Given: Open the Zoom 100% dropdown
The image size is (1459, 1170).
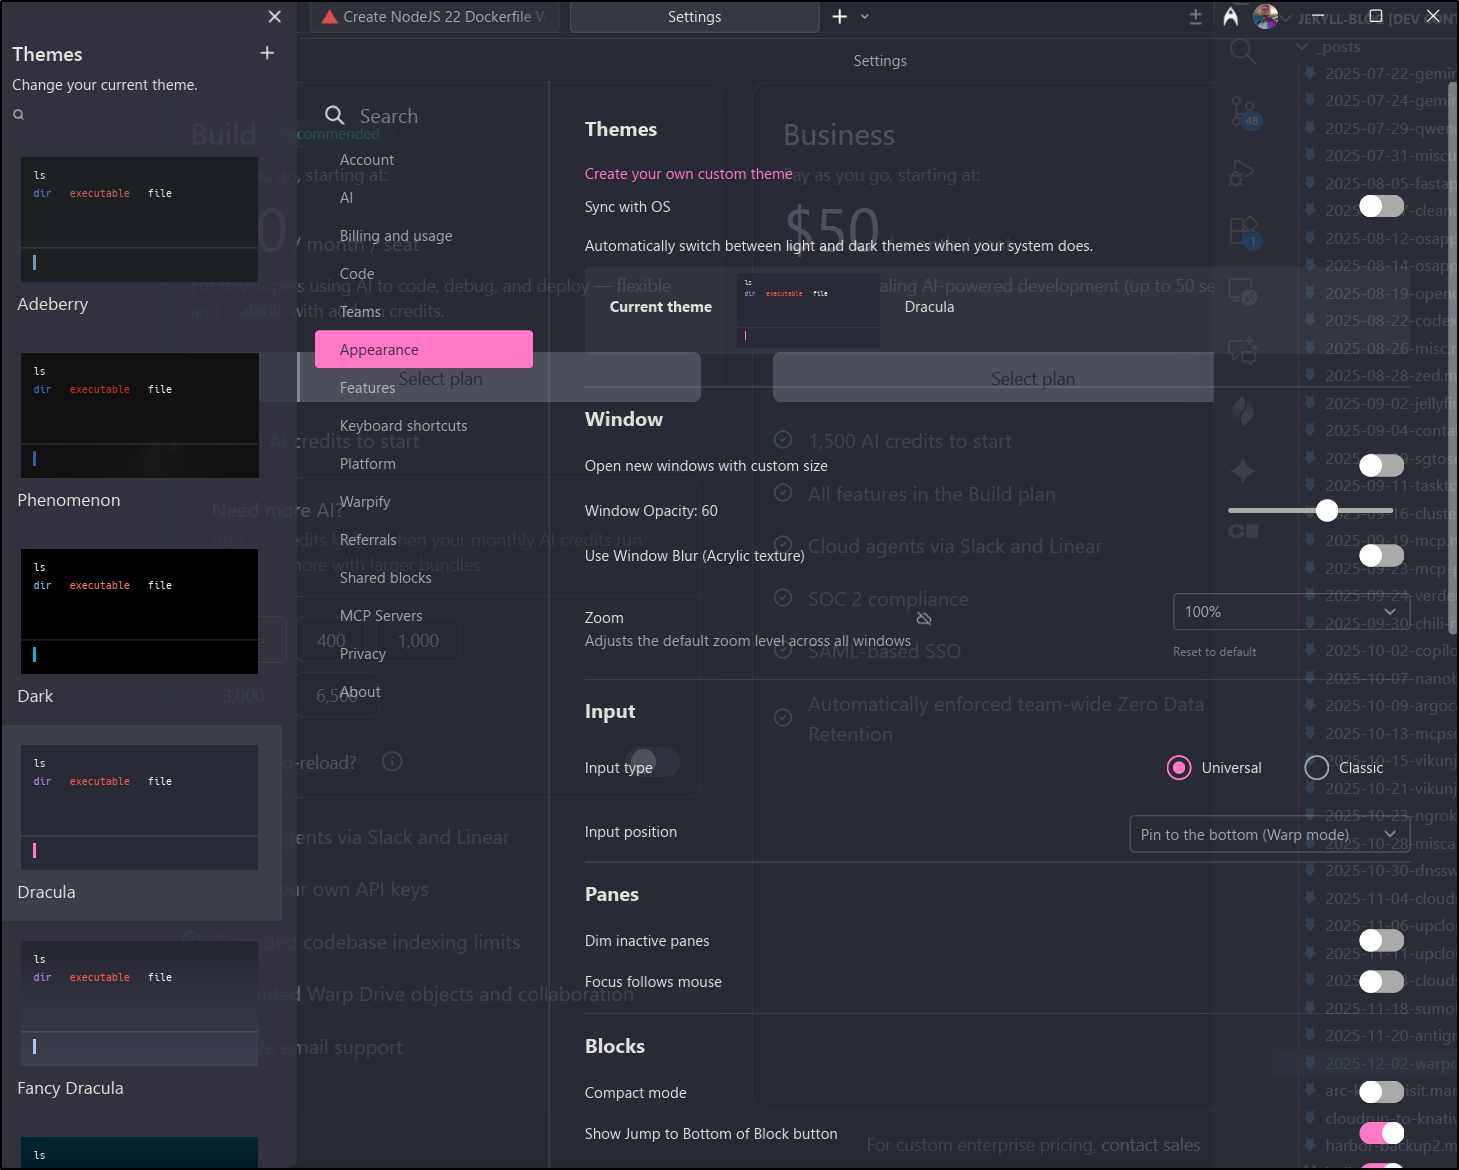Looking at the screenshot, I should tap(1290, 612).
